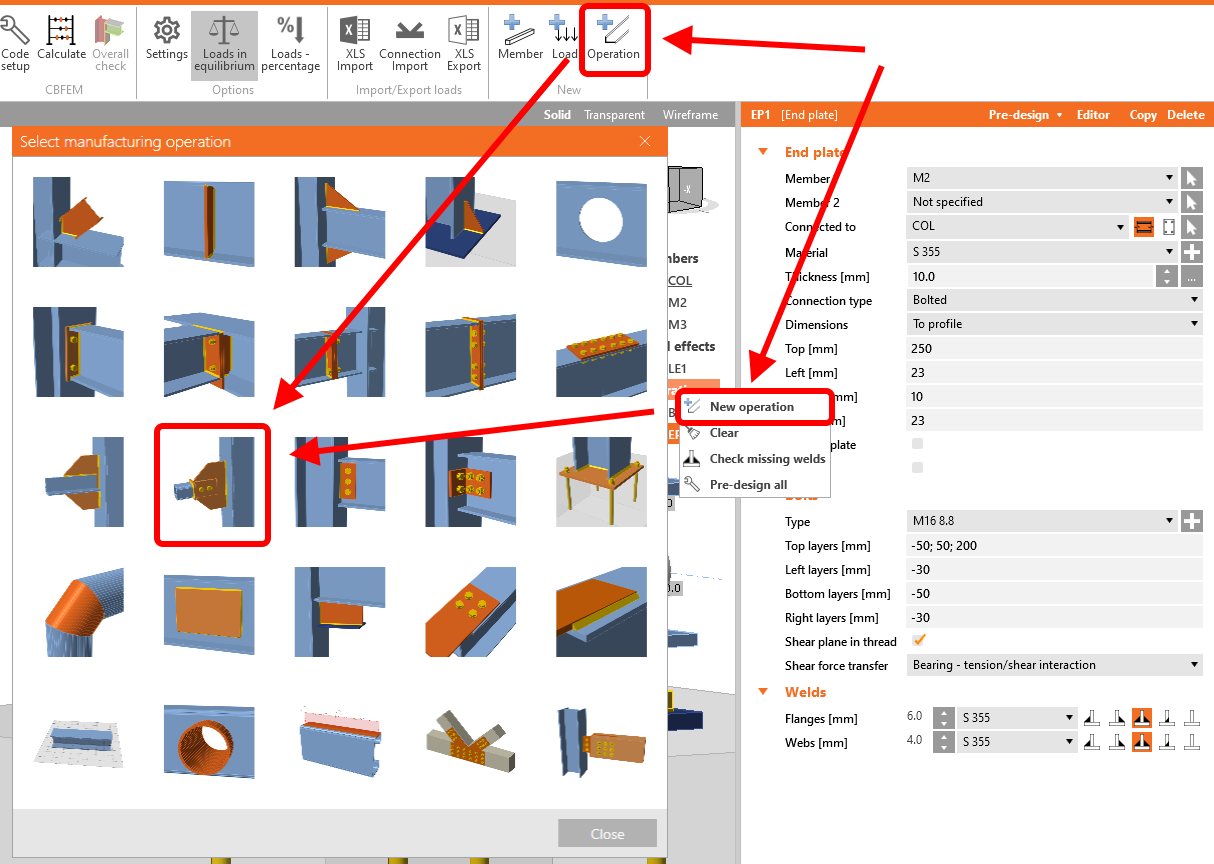The height and width of the screenshot is (864, 1214).
Task: Choose the dark blue base plate stiffener thumbnail
Action: click(x=471, y=224)
